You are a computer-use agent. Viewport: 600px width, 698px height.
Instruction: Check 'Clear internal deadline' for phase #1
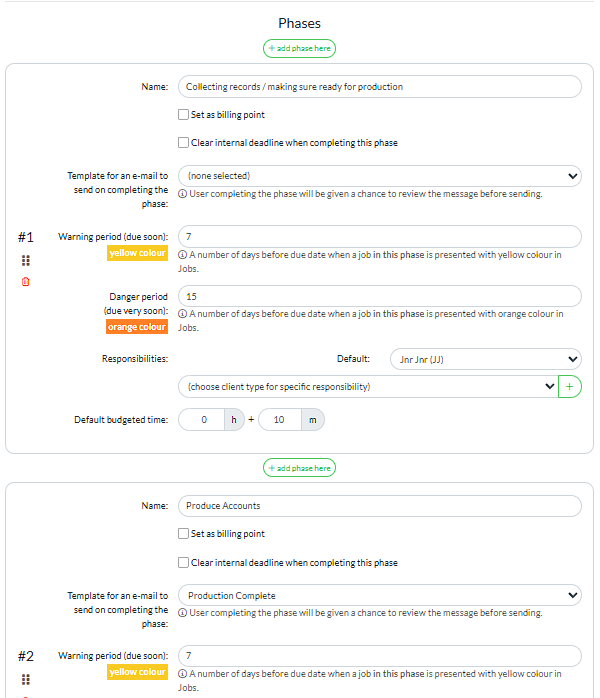click(x=183, y=143)
